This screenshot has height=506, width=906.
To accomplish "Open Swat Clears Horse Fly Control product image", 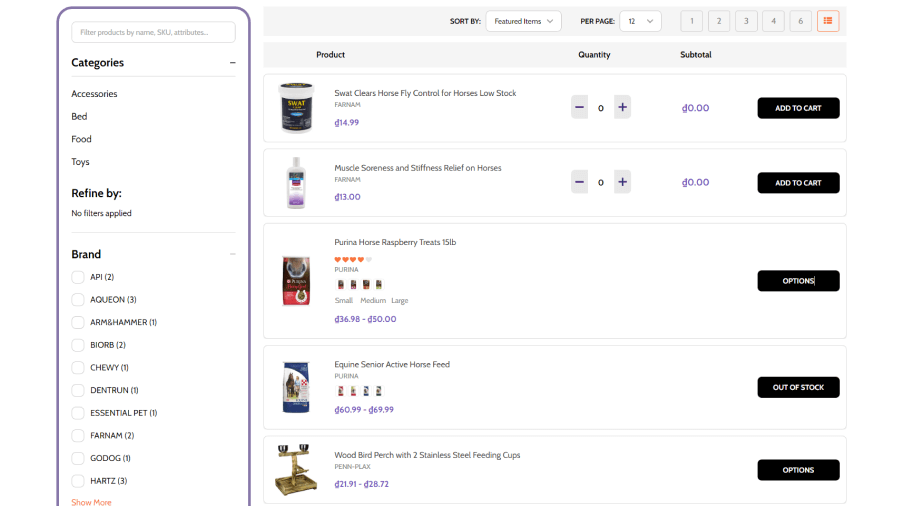I will pos(296,107).
